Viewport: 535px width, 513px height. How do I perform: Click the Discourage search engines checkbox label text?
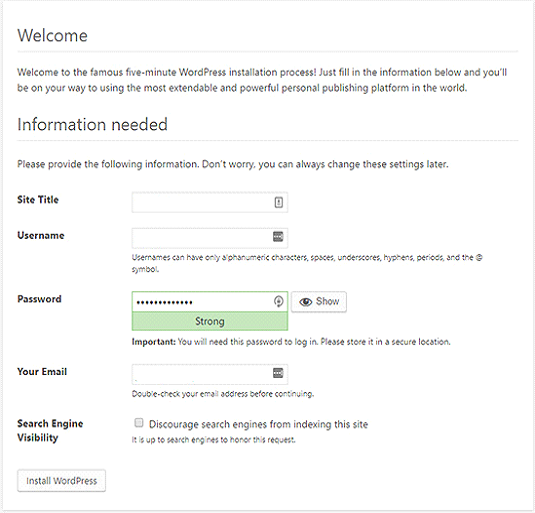(x=258, y=424)
